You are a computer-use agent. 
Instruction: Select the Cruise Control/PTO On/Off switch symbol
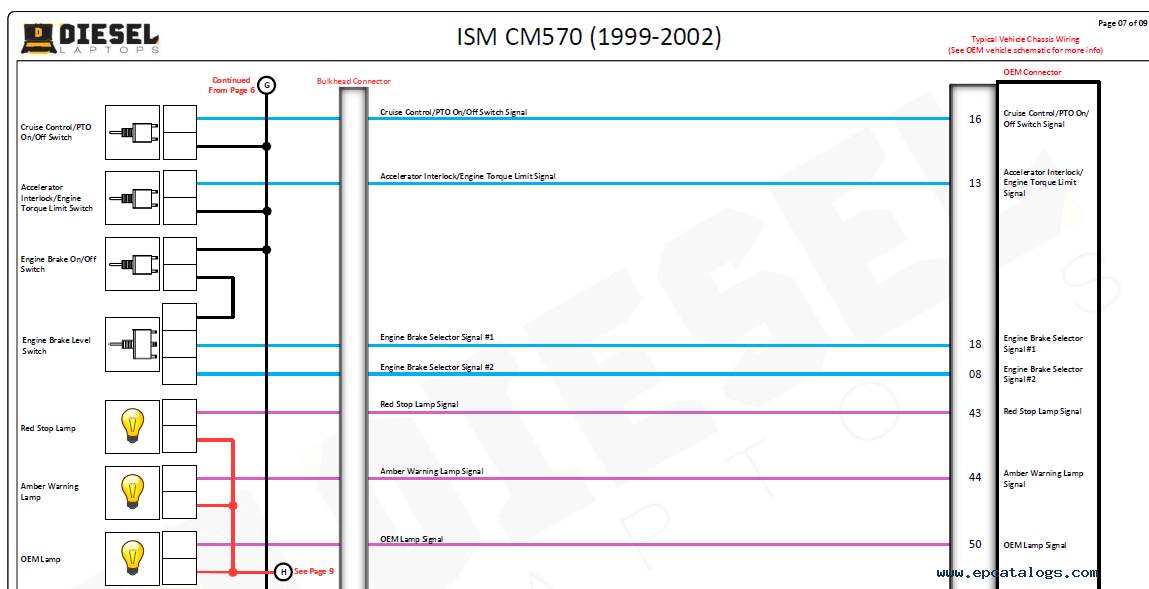coord(133,132)
